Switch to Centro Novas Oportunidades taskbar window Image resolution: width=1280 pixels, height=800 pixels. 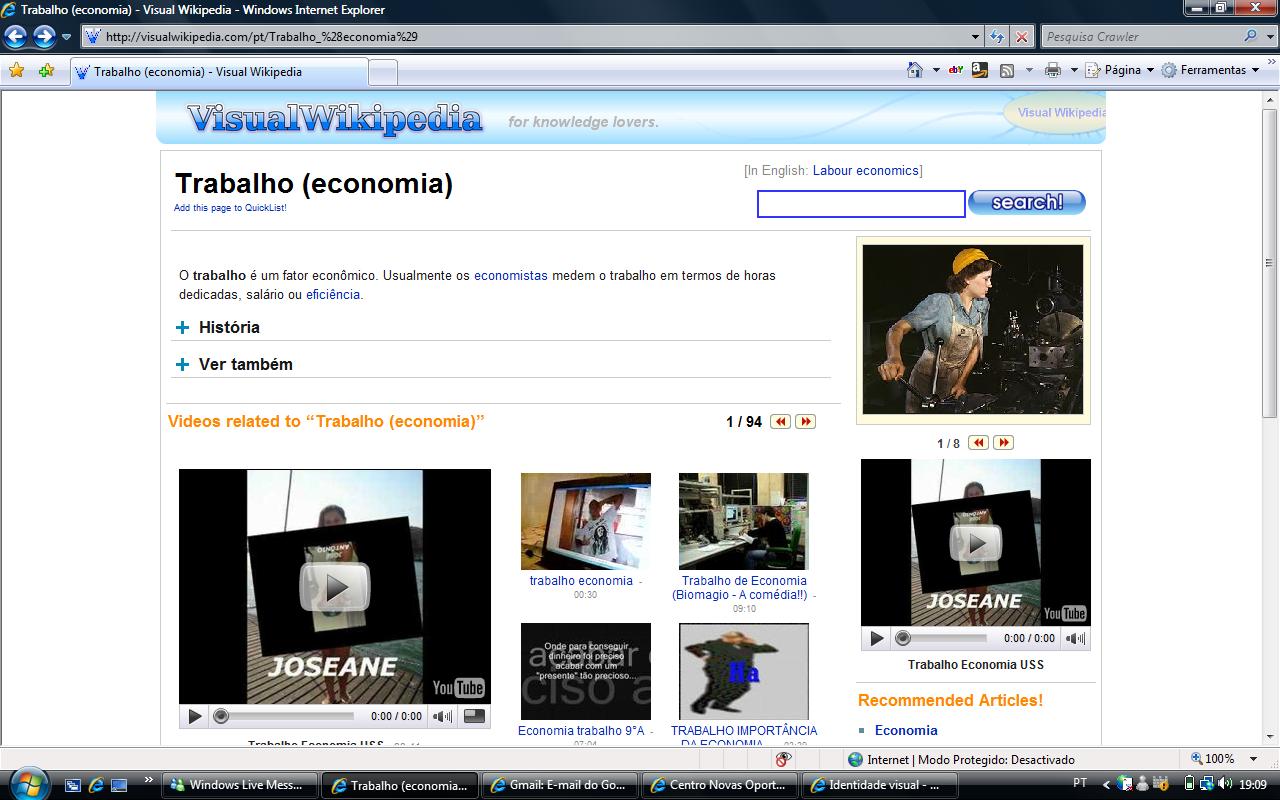tap(718, 785)
